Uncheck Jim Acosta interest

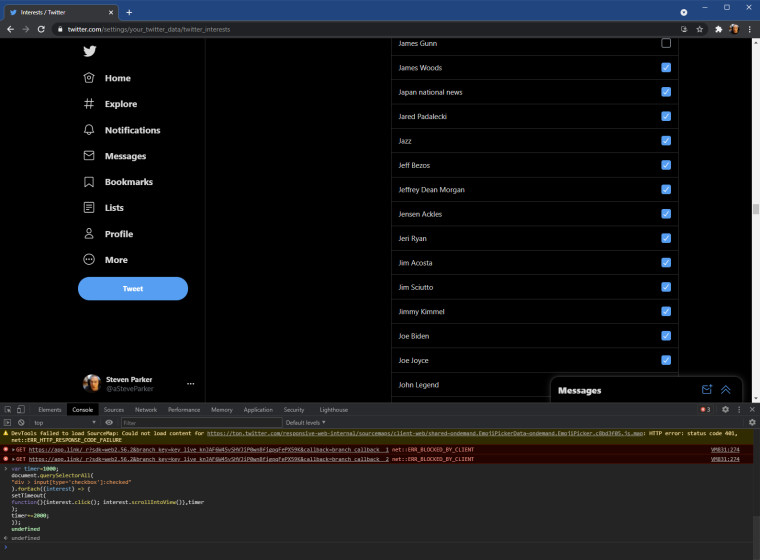(x=666, y=262)
